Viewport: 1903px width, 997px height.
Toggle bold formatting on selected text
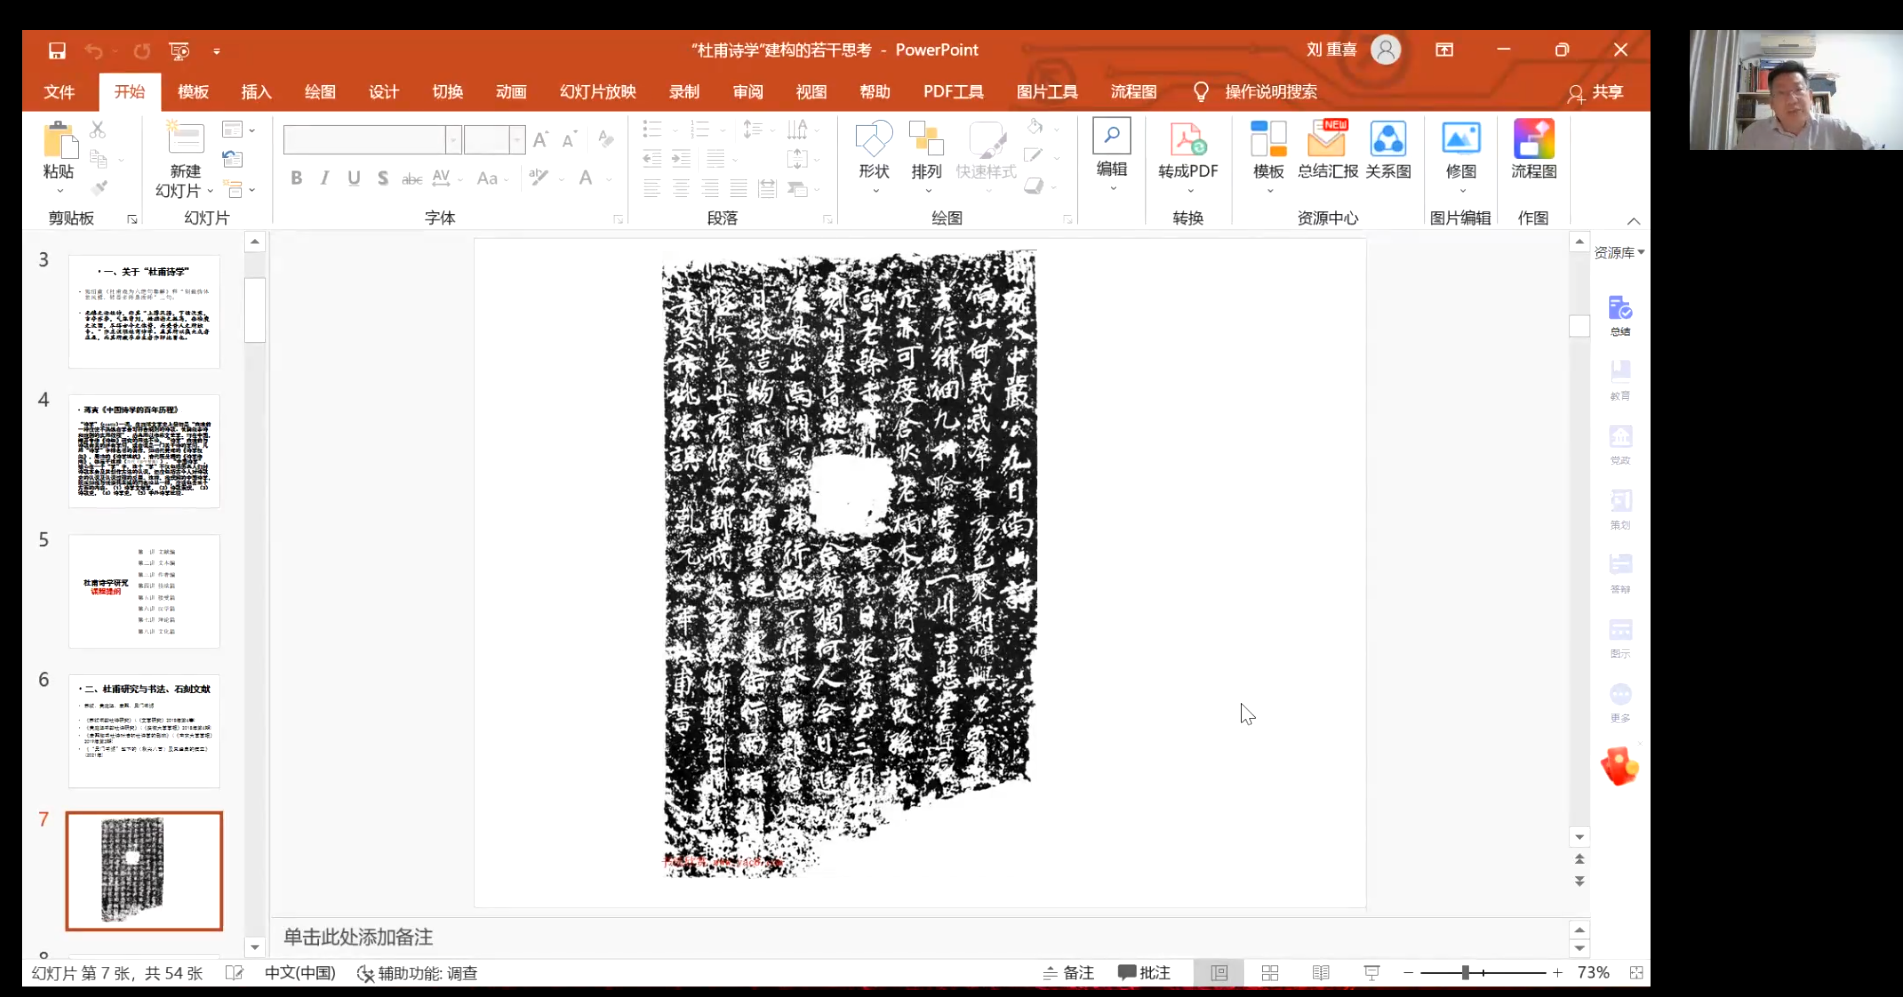click(296, 178)
